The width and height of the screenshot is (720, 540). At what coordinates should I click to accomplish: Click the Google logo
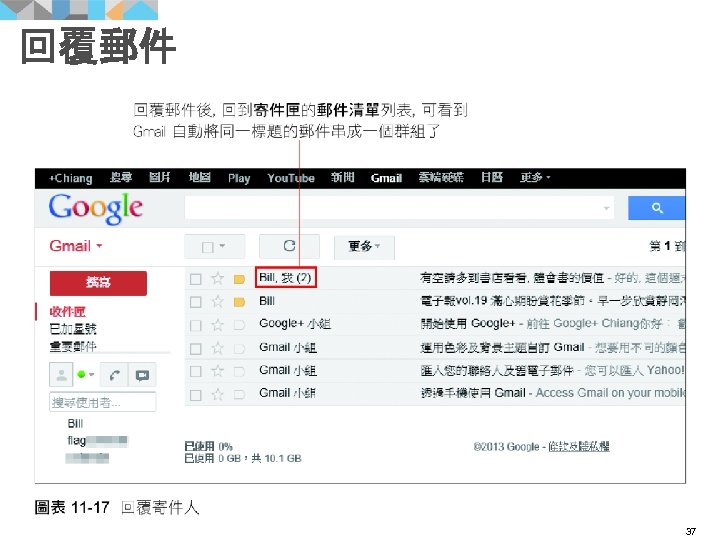coord(96,209)
